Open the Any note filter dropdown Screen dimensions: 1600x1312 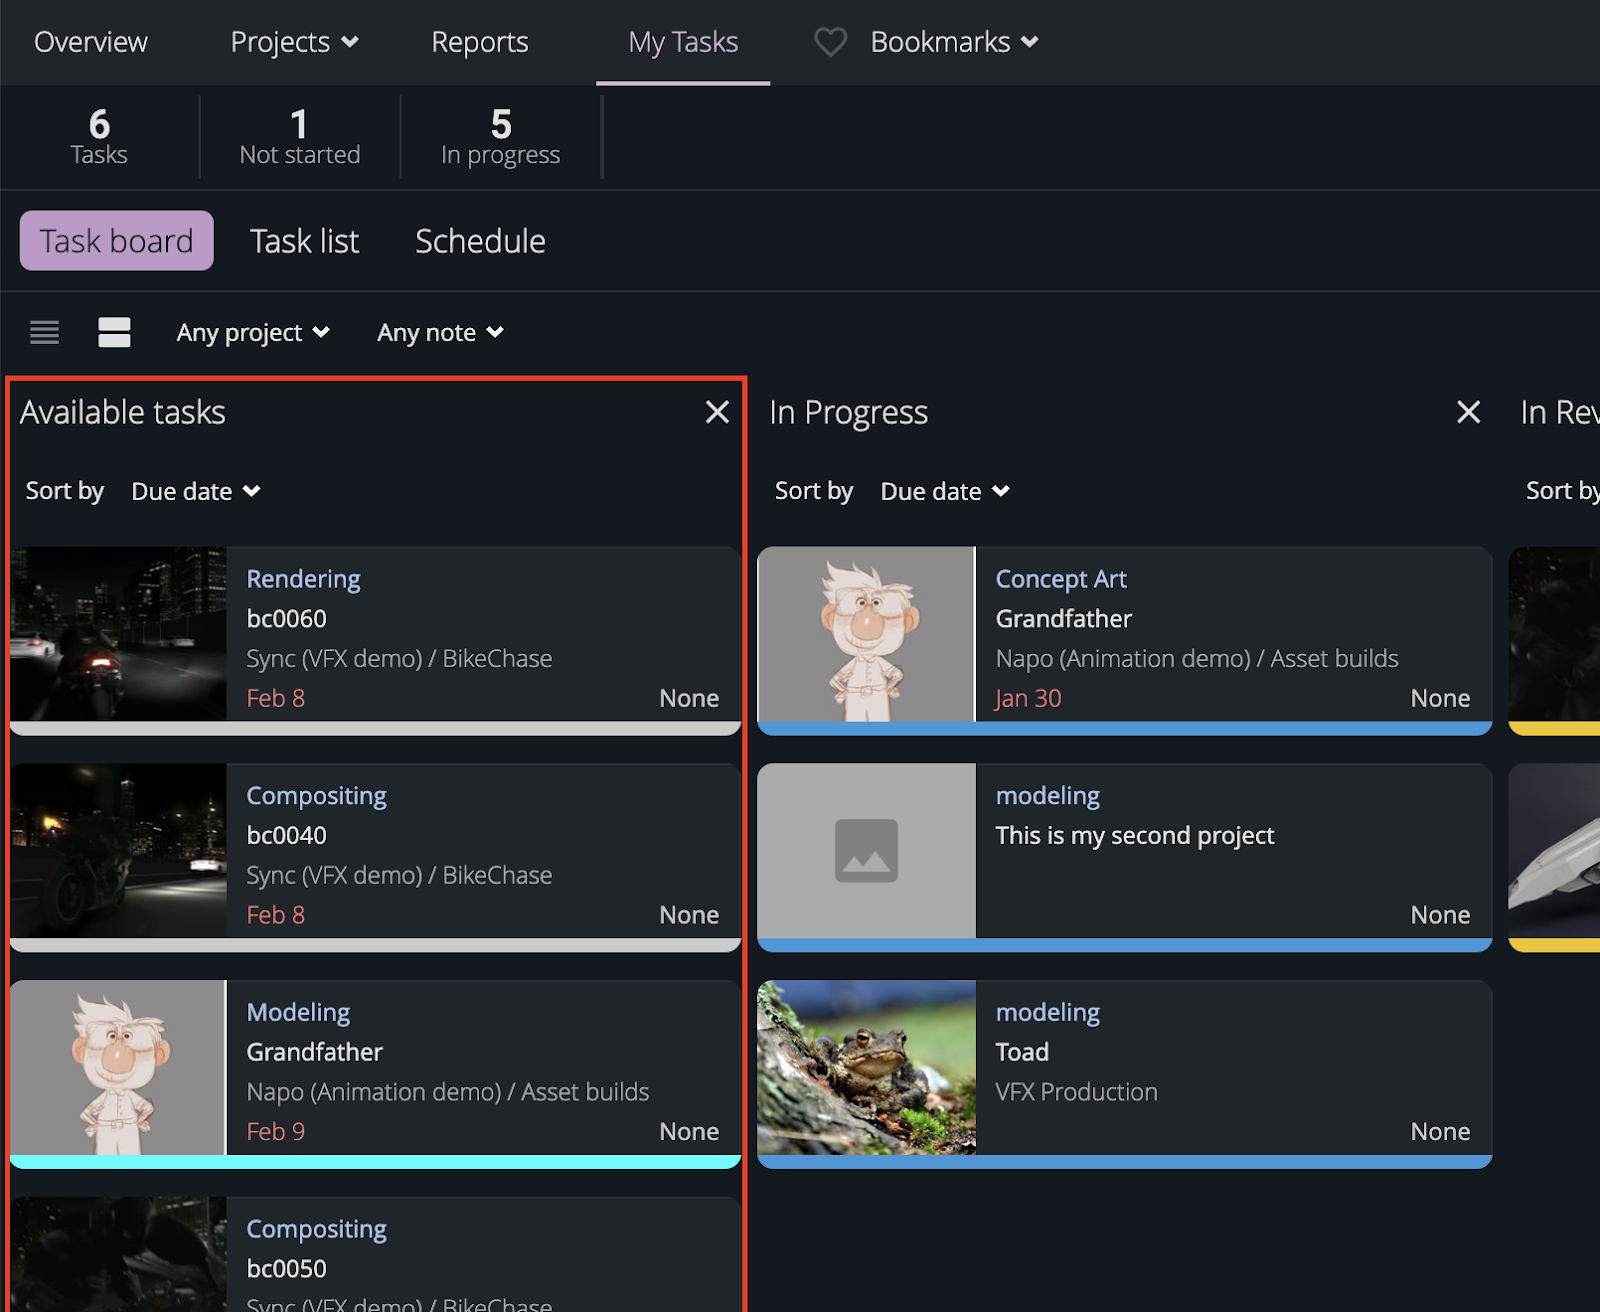coord(439,332)
